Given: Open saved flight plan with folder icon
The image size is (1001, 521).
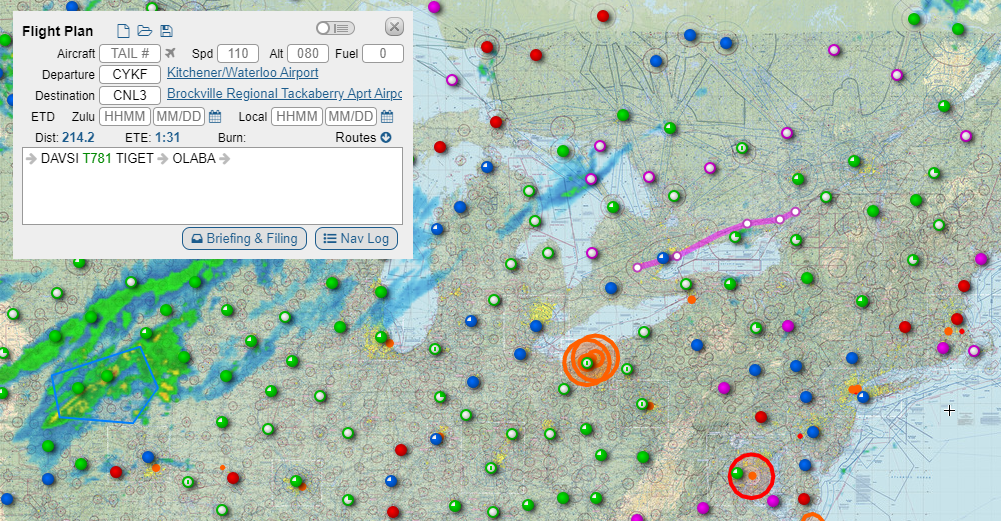Looking at the screenshot, I should tap(144, 31).
